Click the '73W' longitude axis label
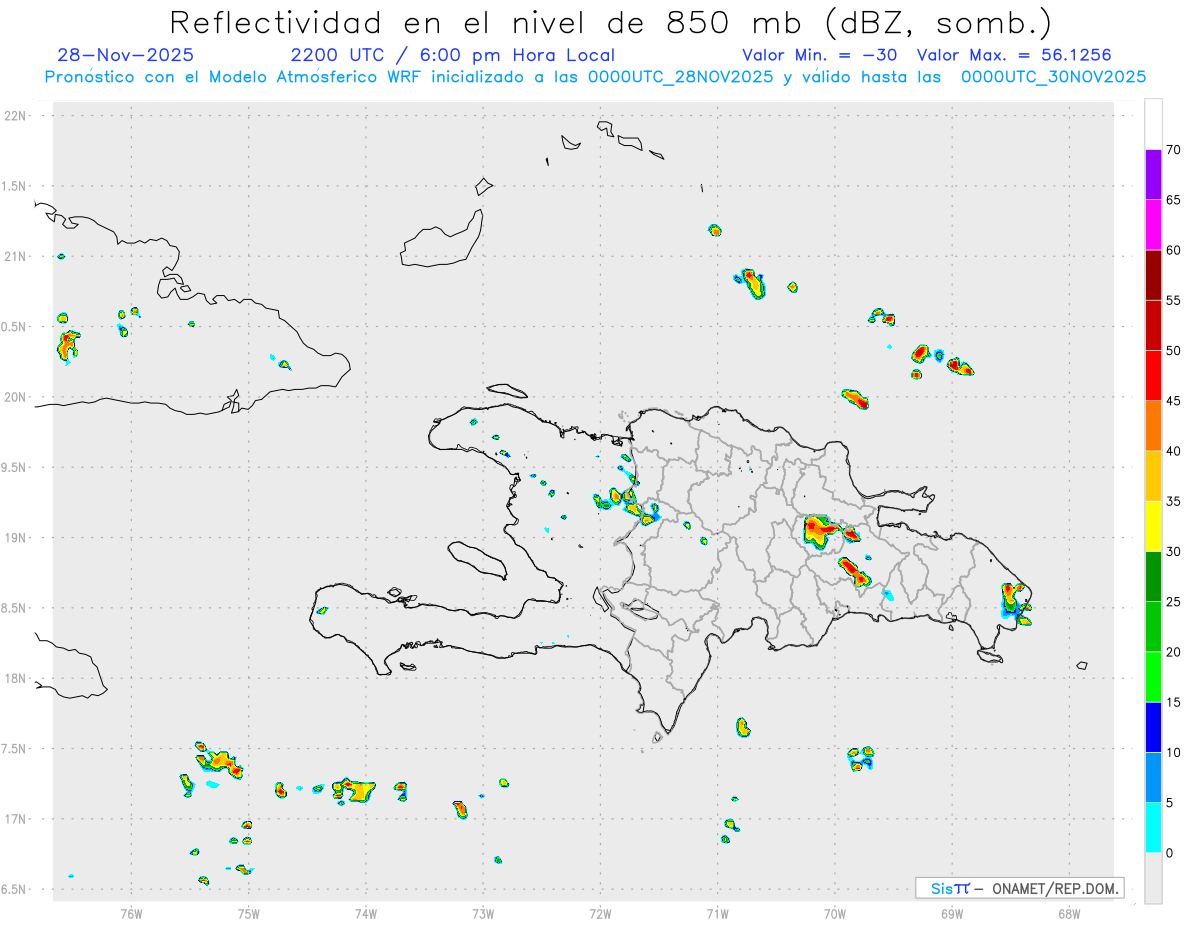The width and height of the screenshot is (1200, 927). coord(483,913)
